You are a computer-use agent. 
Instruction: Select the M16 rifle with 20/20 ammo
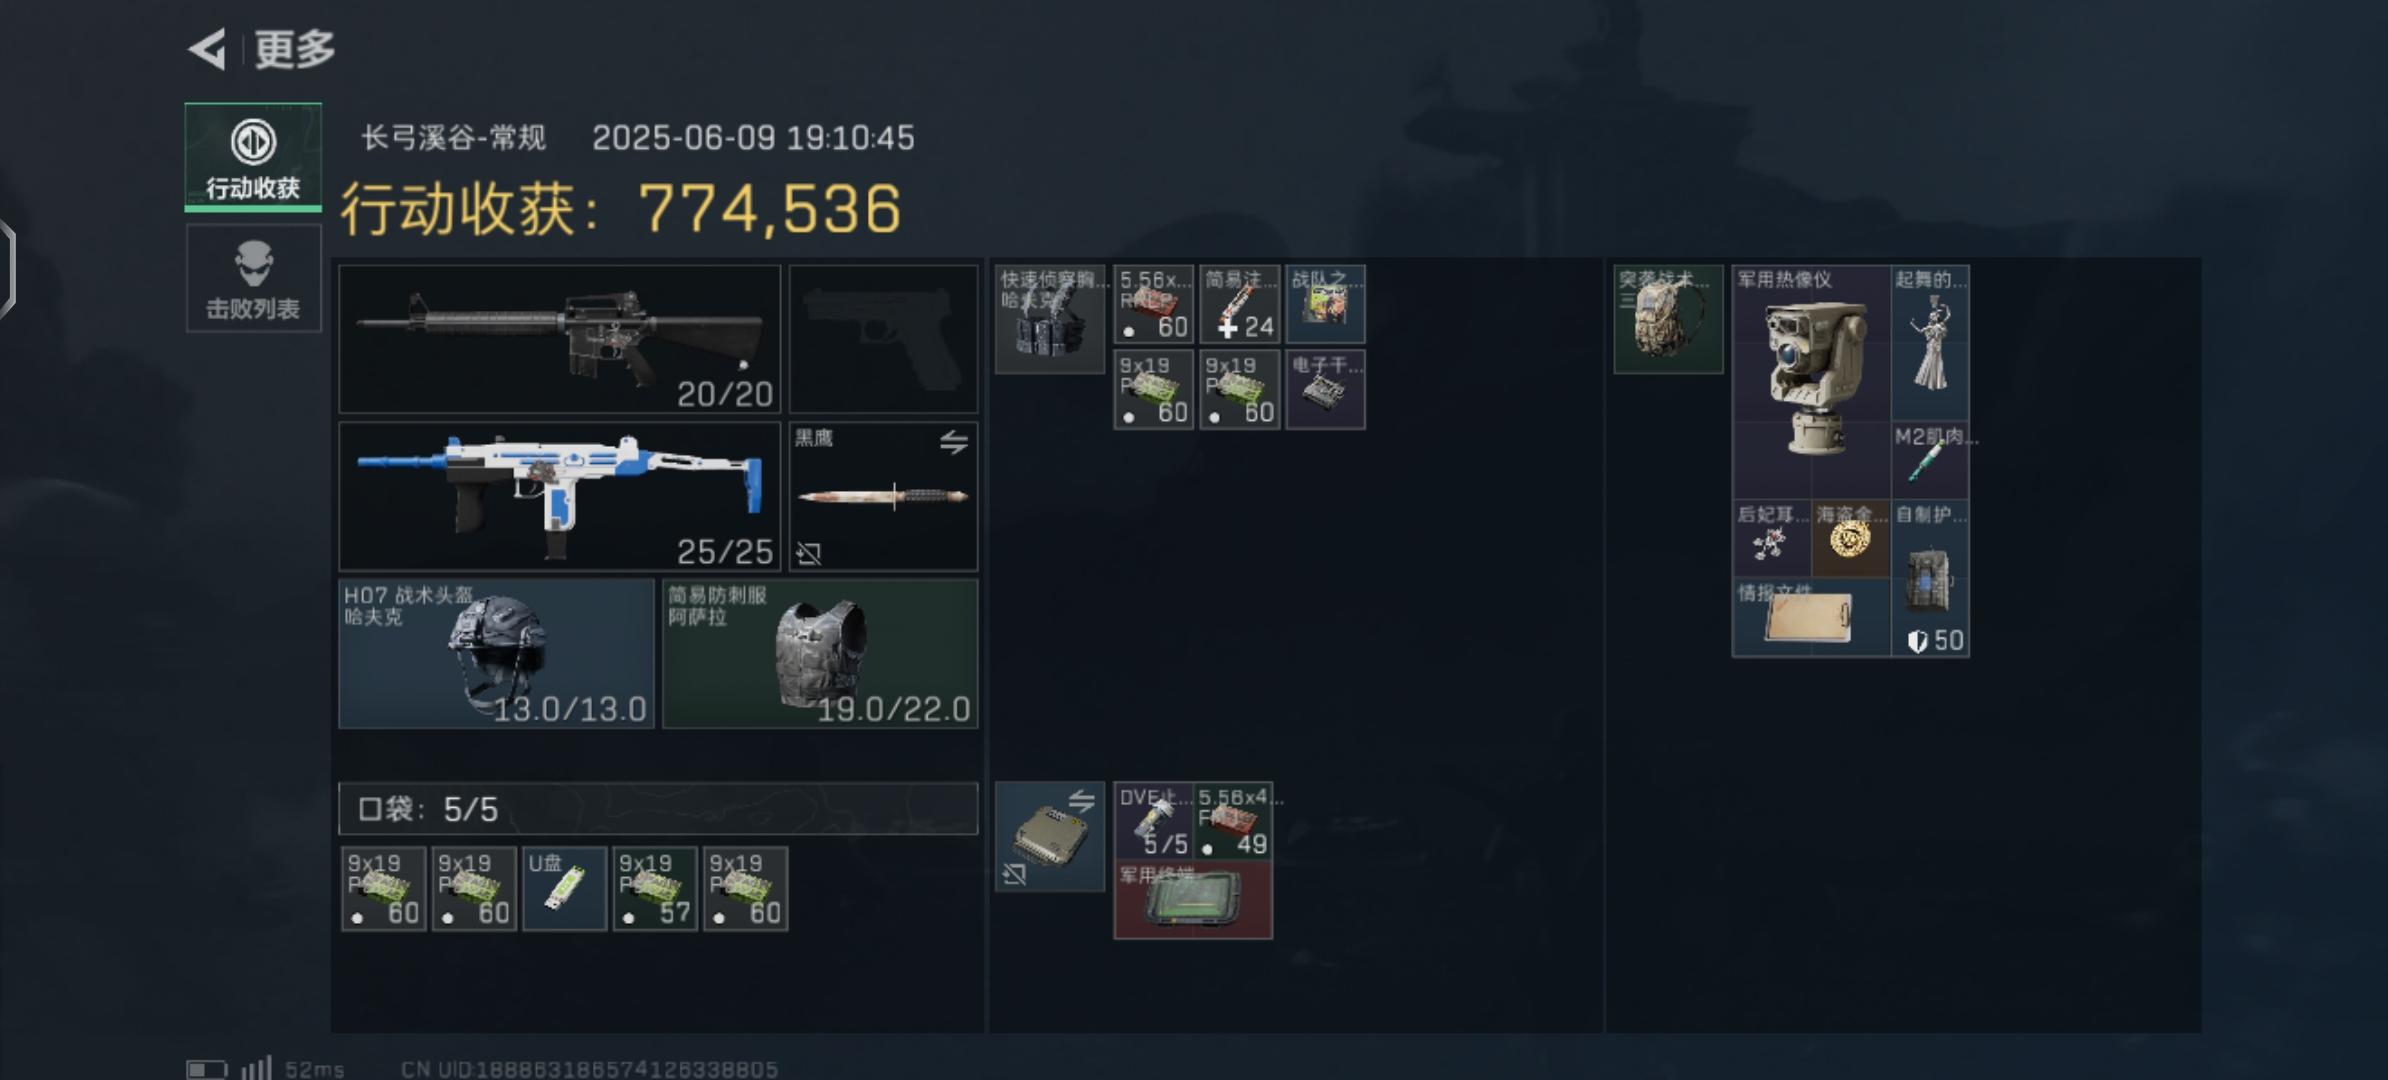pyautogui.click(x=559, y=339)
